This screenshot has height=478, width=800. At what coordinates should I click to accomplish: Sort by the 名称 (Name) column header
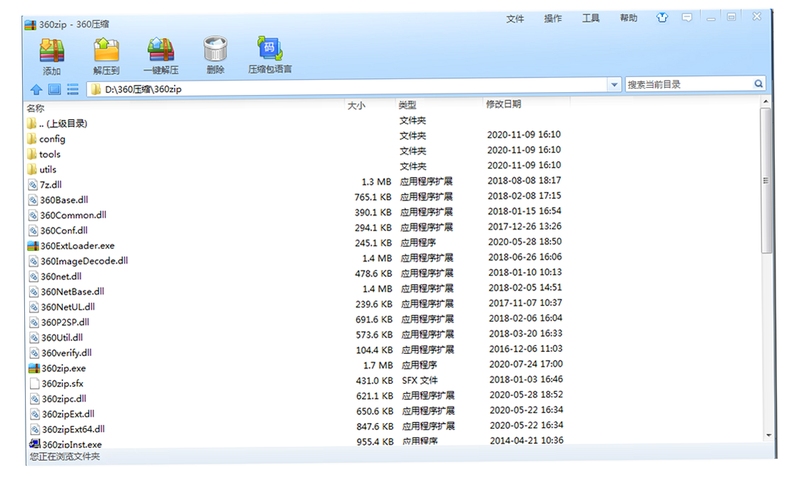point(36,108)
